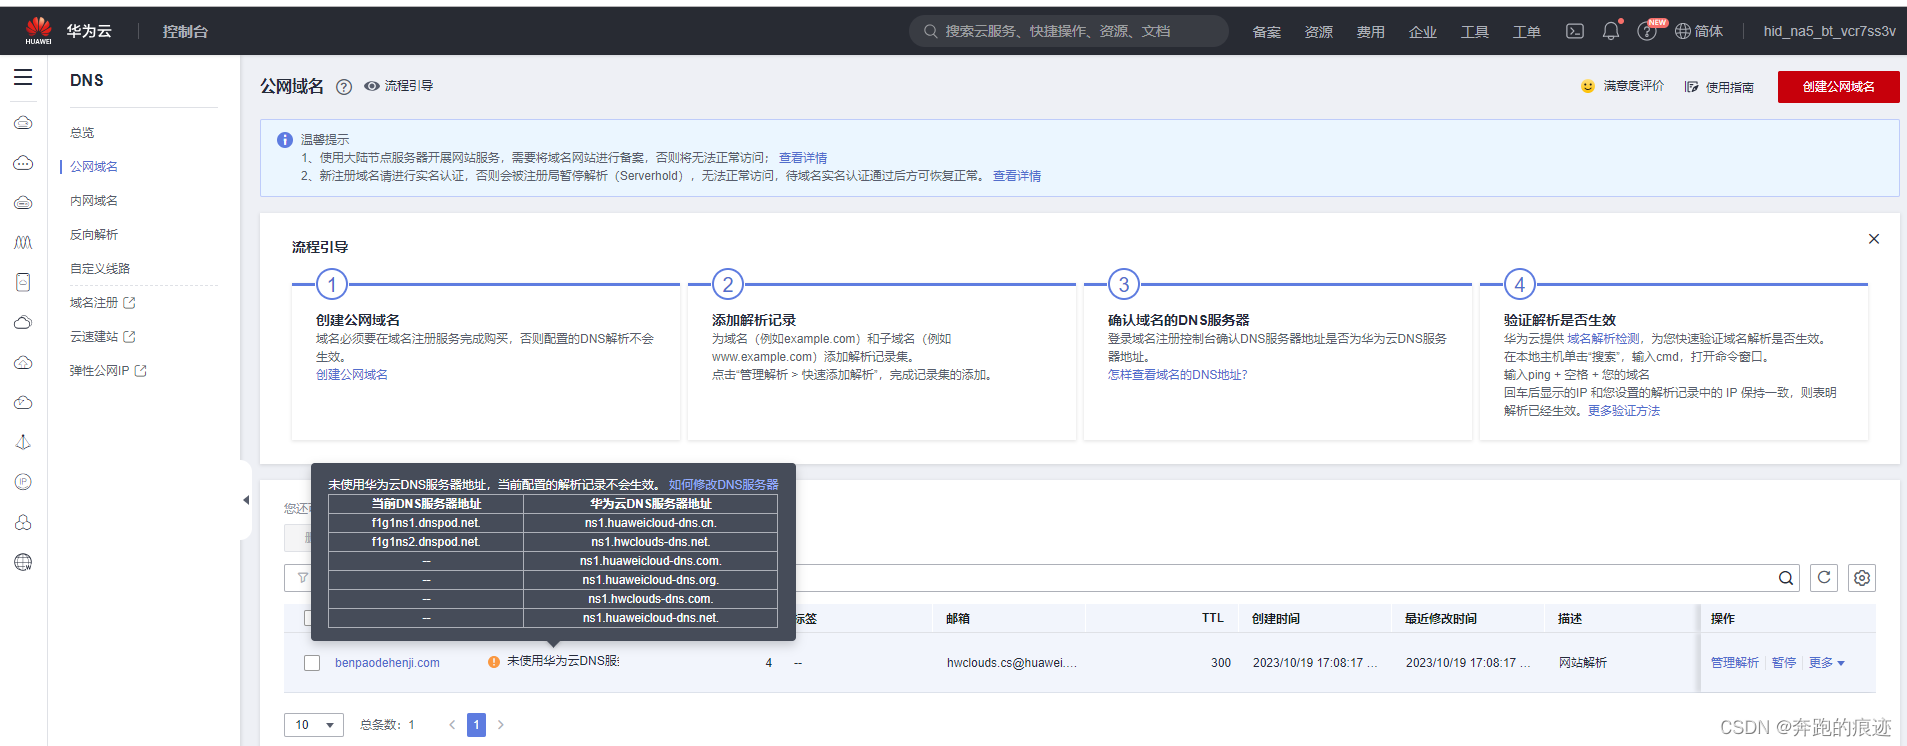
Task: Expand the 更多 dropdown in the row
Action: click(1826, 663)
